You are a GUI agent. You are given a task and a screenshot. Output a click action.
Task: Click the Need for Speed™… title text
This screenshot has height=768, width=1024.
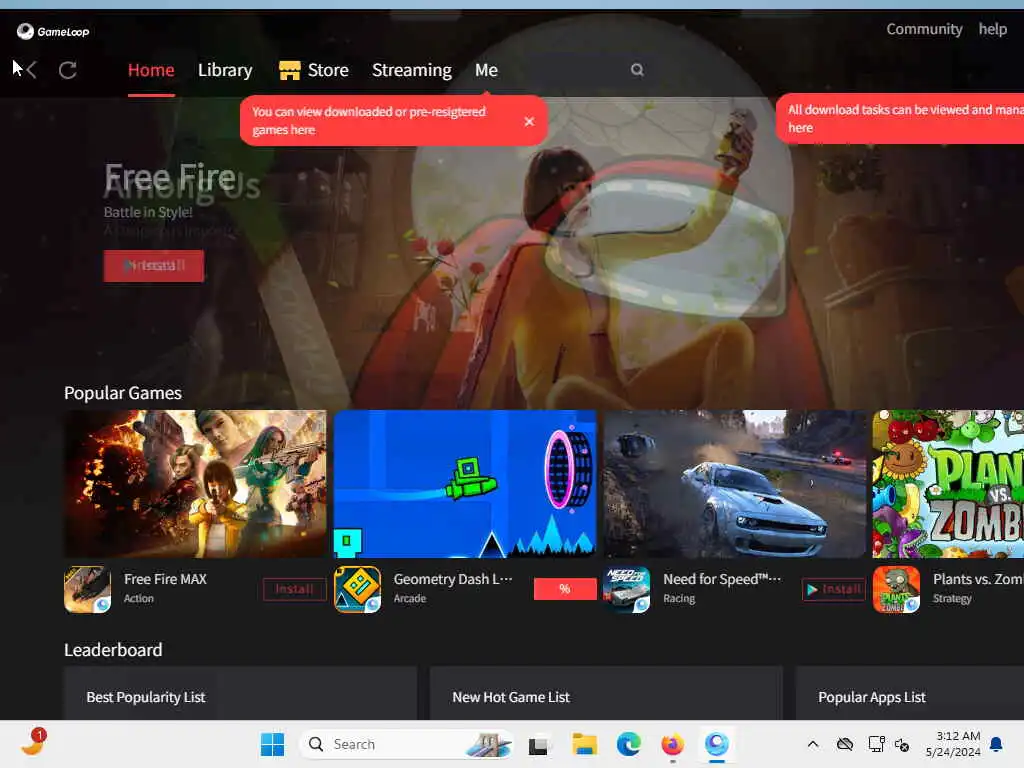pos(722,579)
